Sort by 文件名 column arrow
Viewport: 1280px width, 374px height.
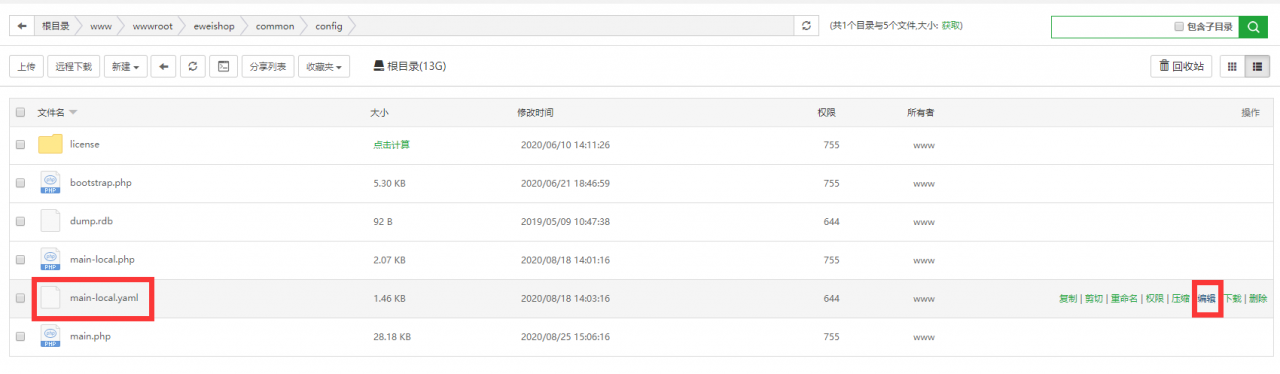[x=73, y=113]
